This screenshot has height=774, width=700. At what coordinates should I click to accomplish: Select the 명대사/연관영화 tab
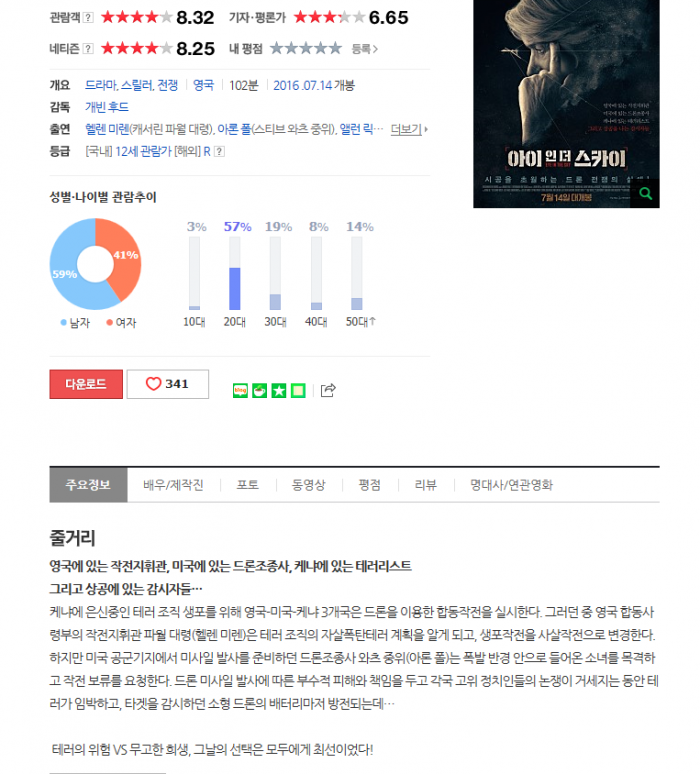tap(511, 485)
